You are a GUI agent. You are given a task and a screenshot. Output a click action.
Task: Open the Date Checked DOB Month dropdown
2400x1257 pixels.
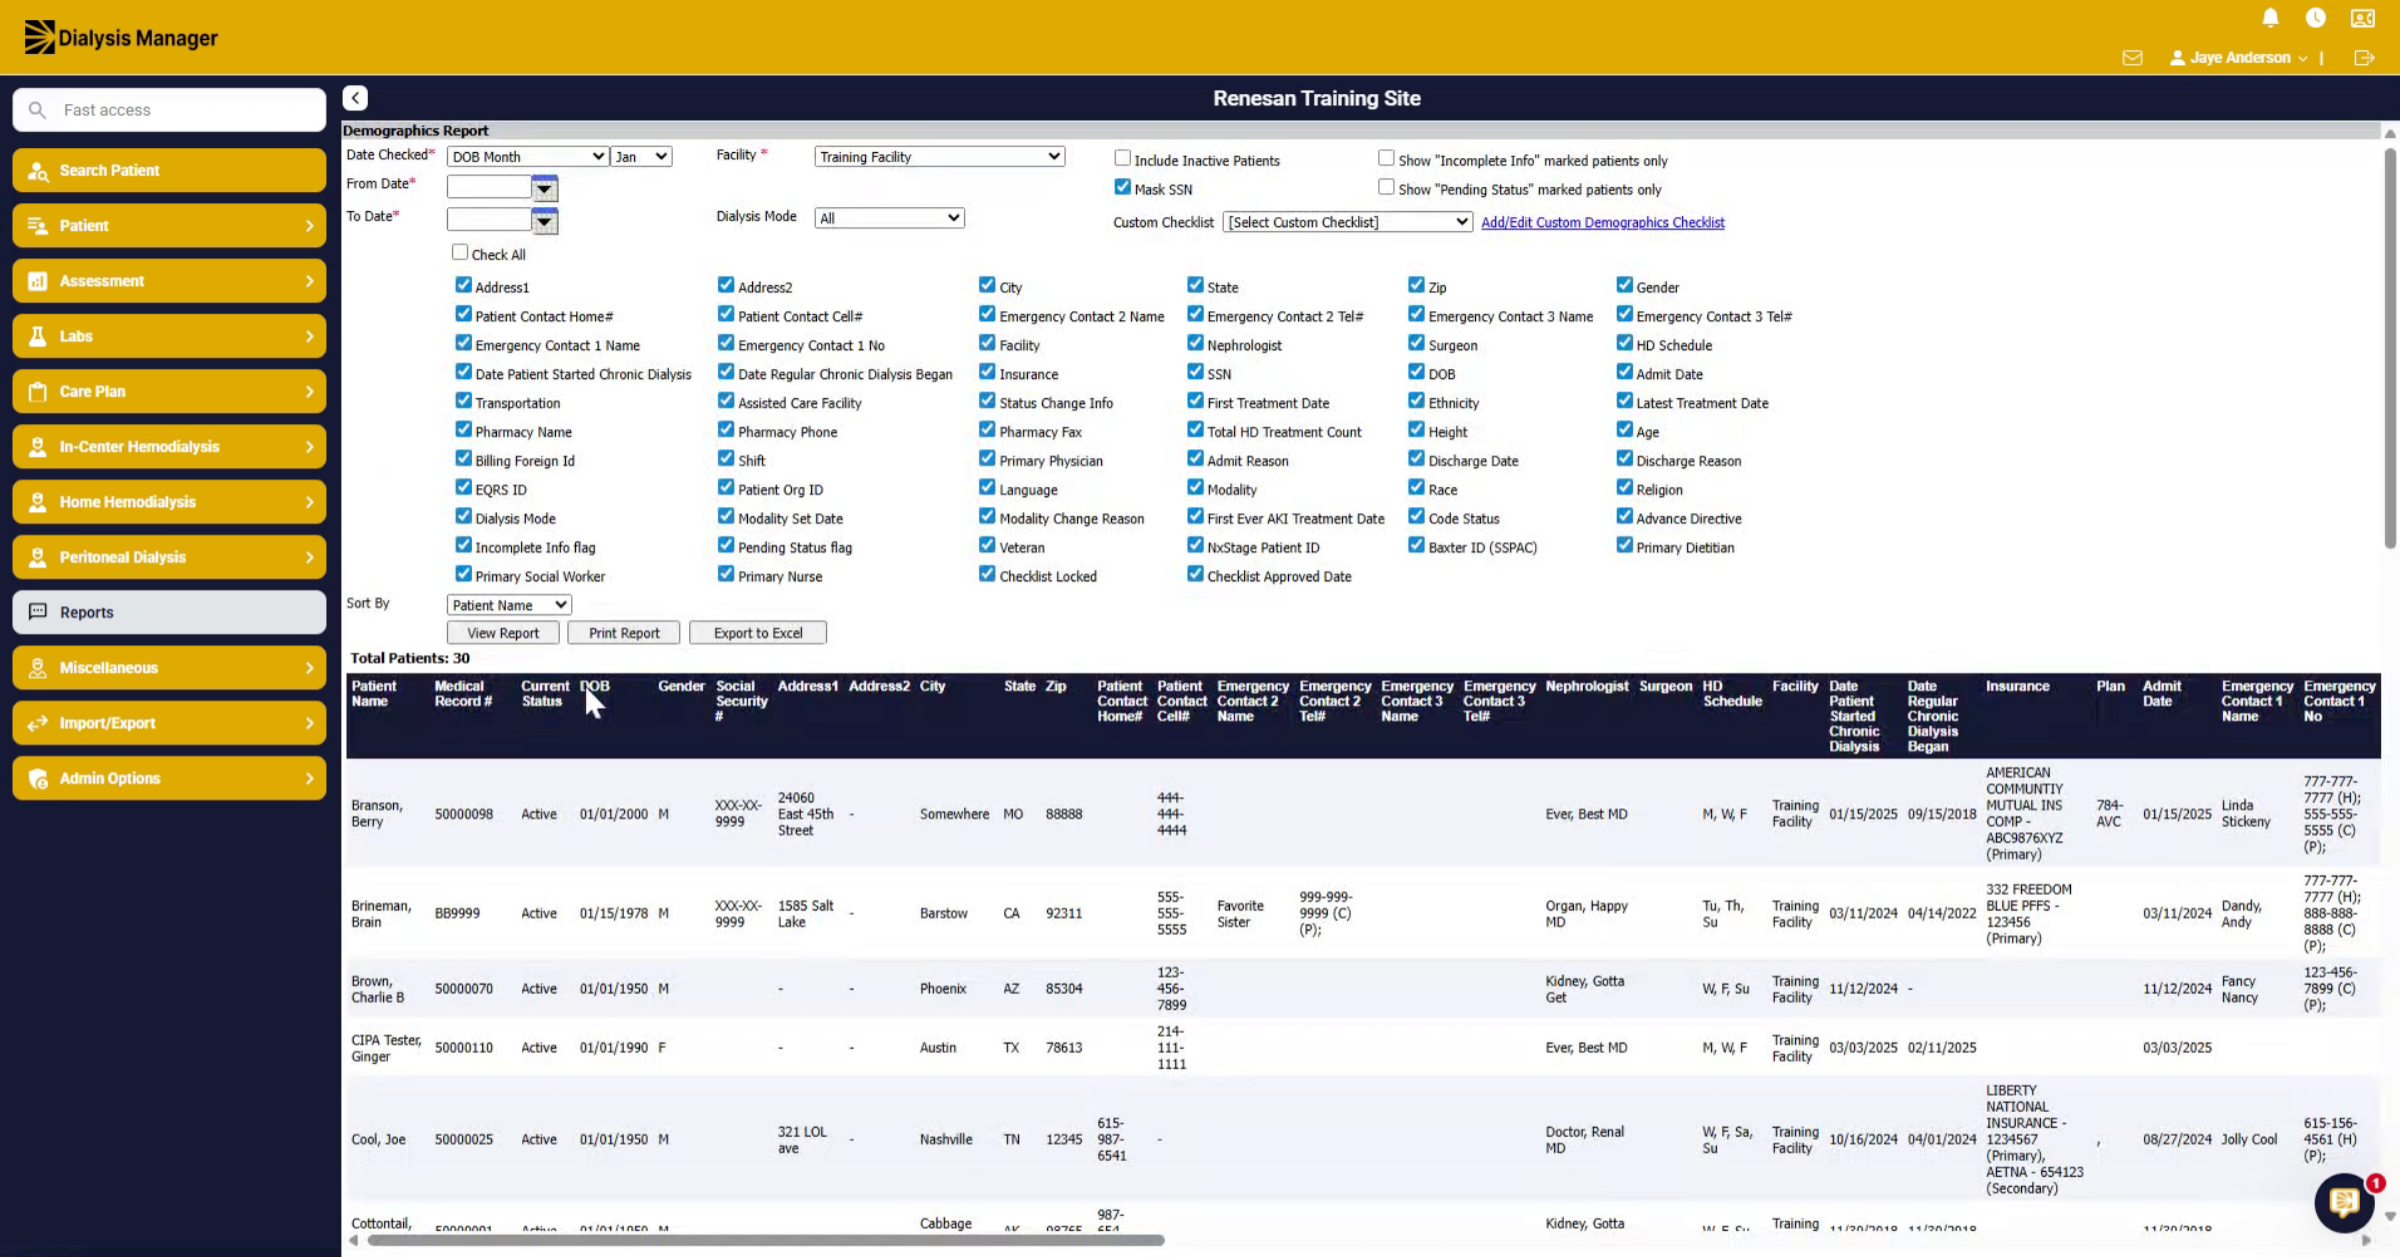tap(527, 157)
